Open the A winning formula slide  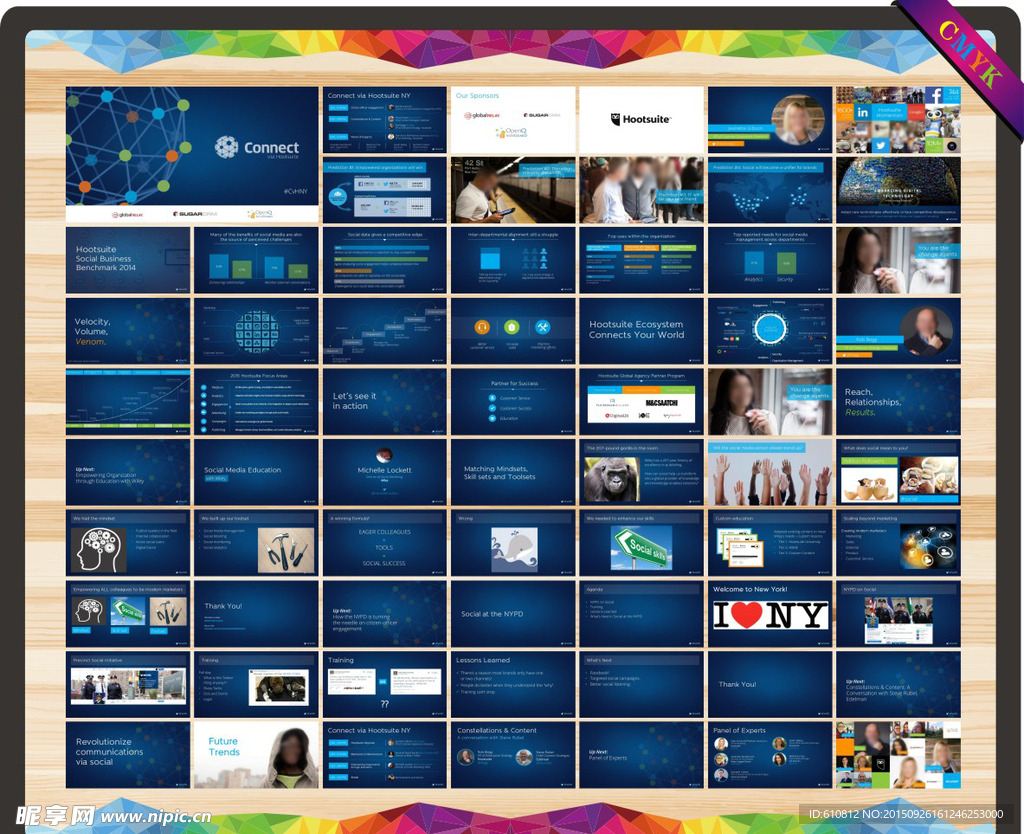coord(385,543)
